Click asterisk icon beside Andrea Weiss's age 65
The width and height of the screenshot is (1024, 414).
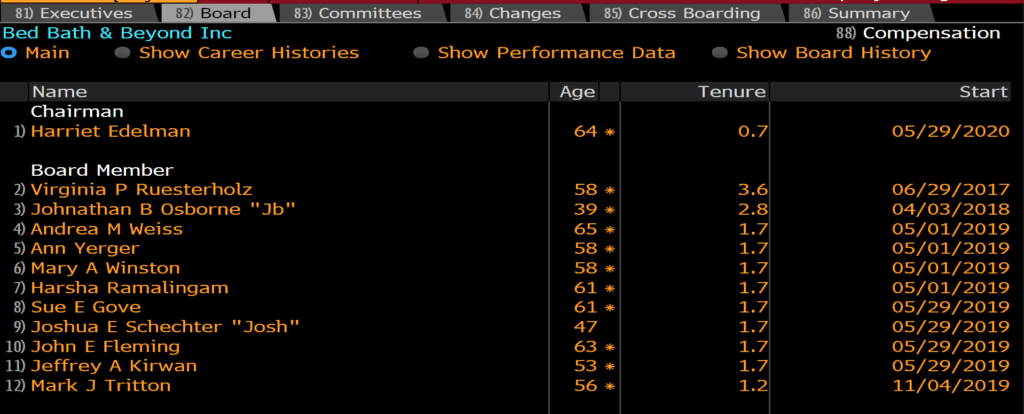click(x=610, y=230)
